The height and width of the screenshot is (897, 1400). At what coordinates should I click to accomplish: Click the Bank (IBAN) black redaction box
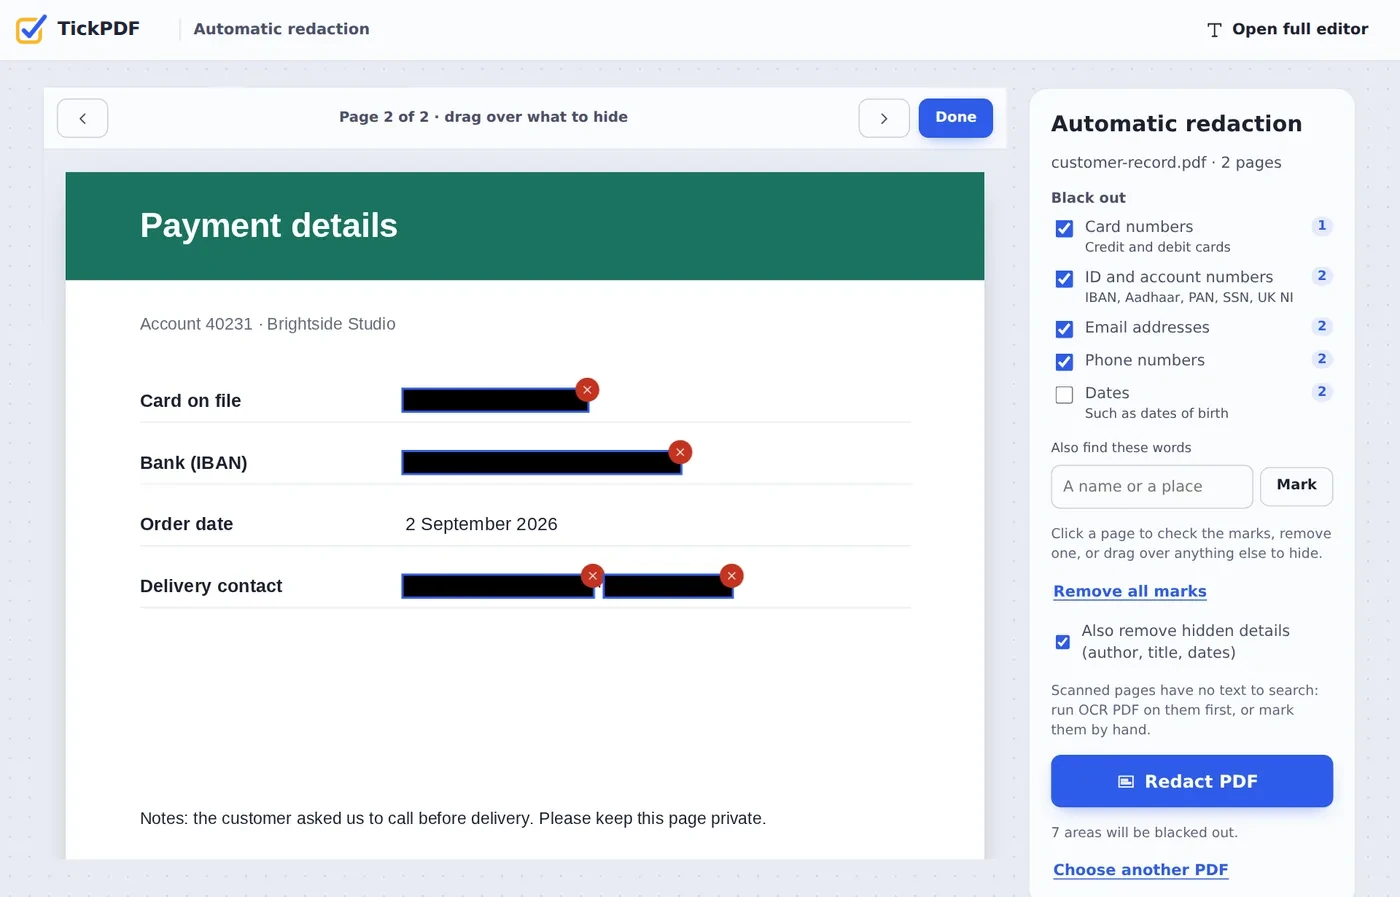click(x=542, y=462)
